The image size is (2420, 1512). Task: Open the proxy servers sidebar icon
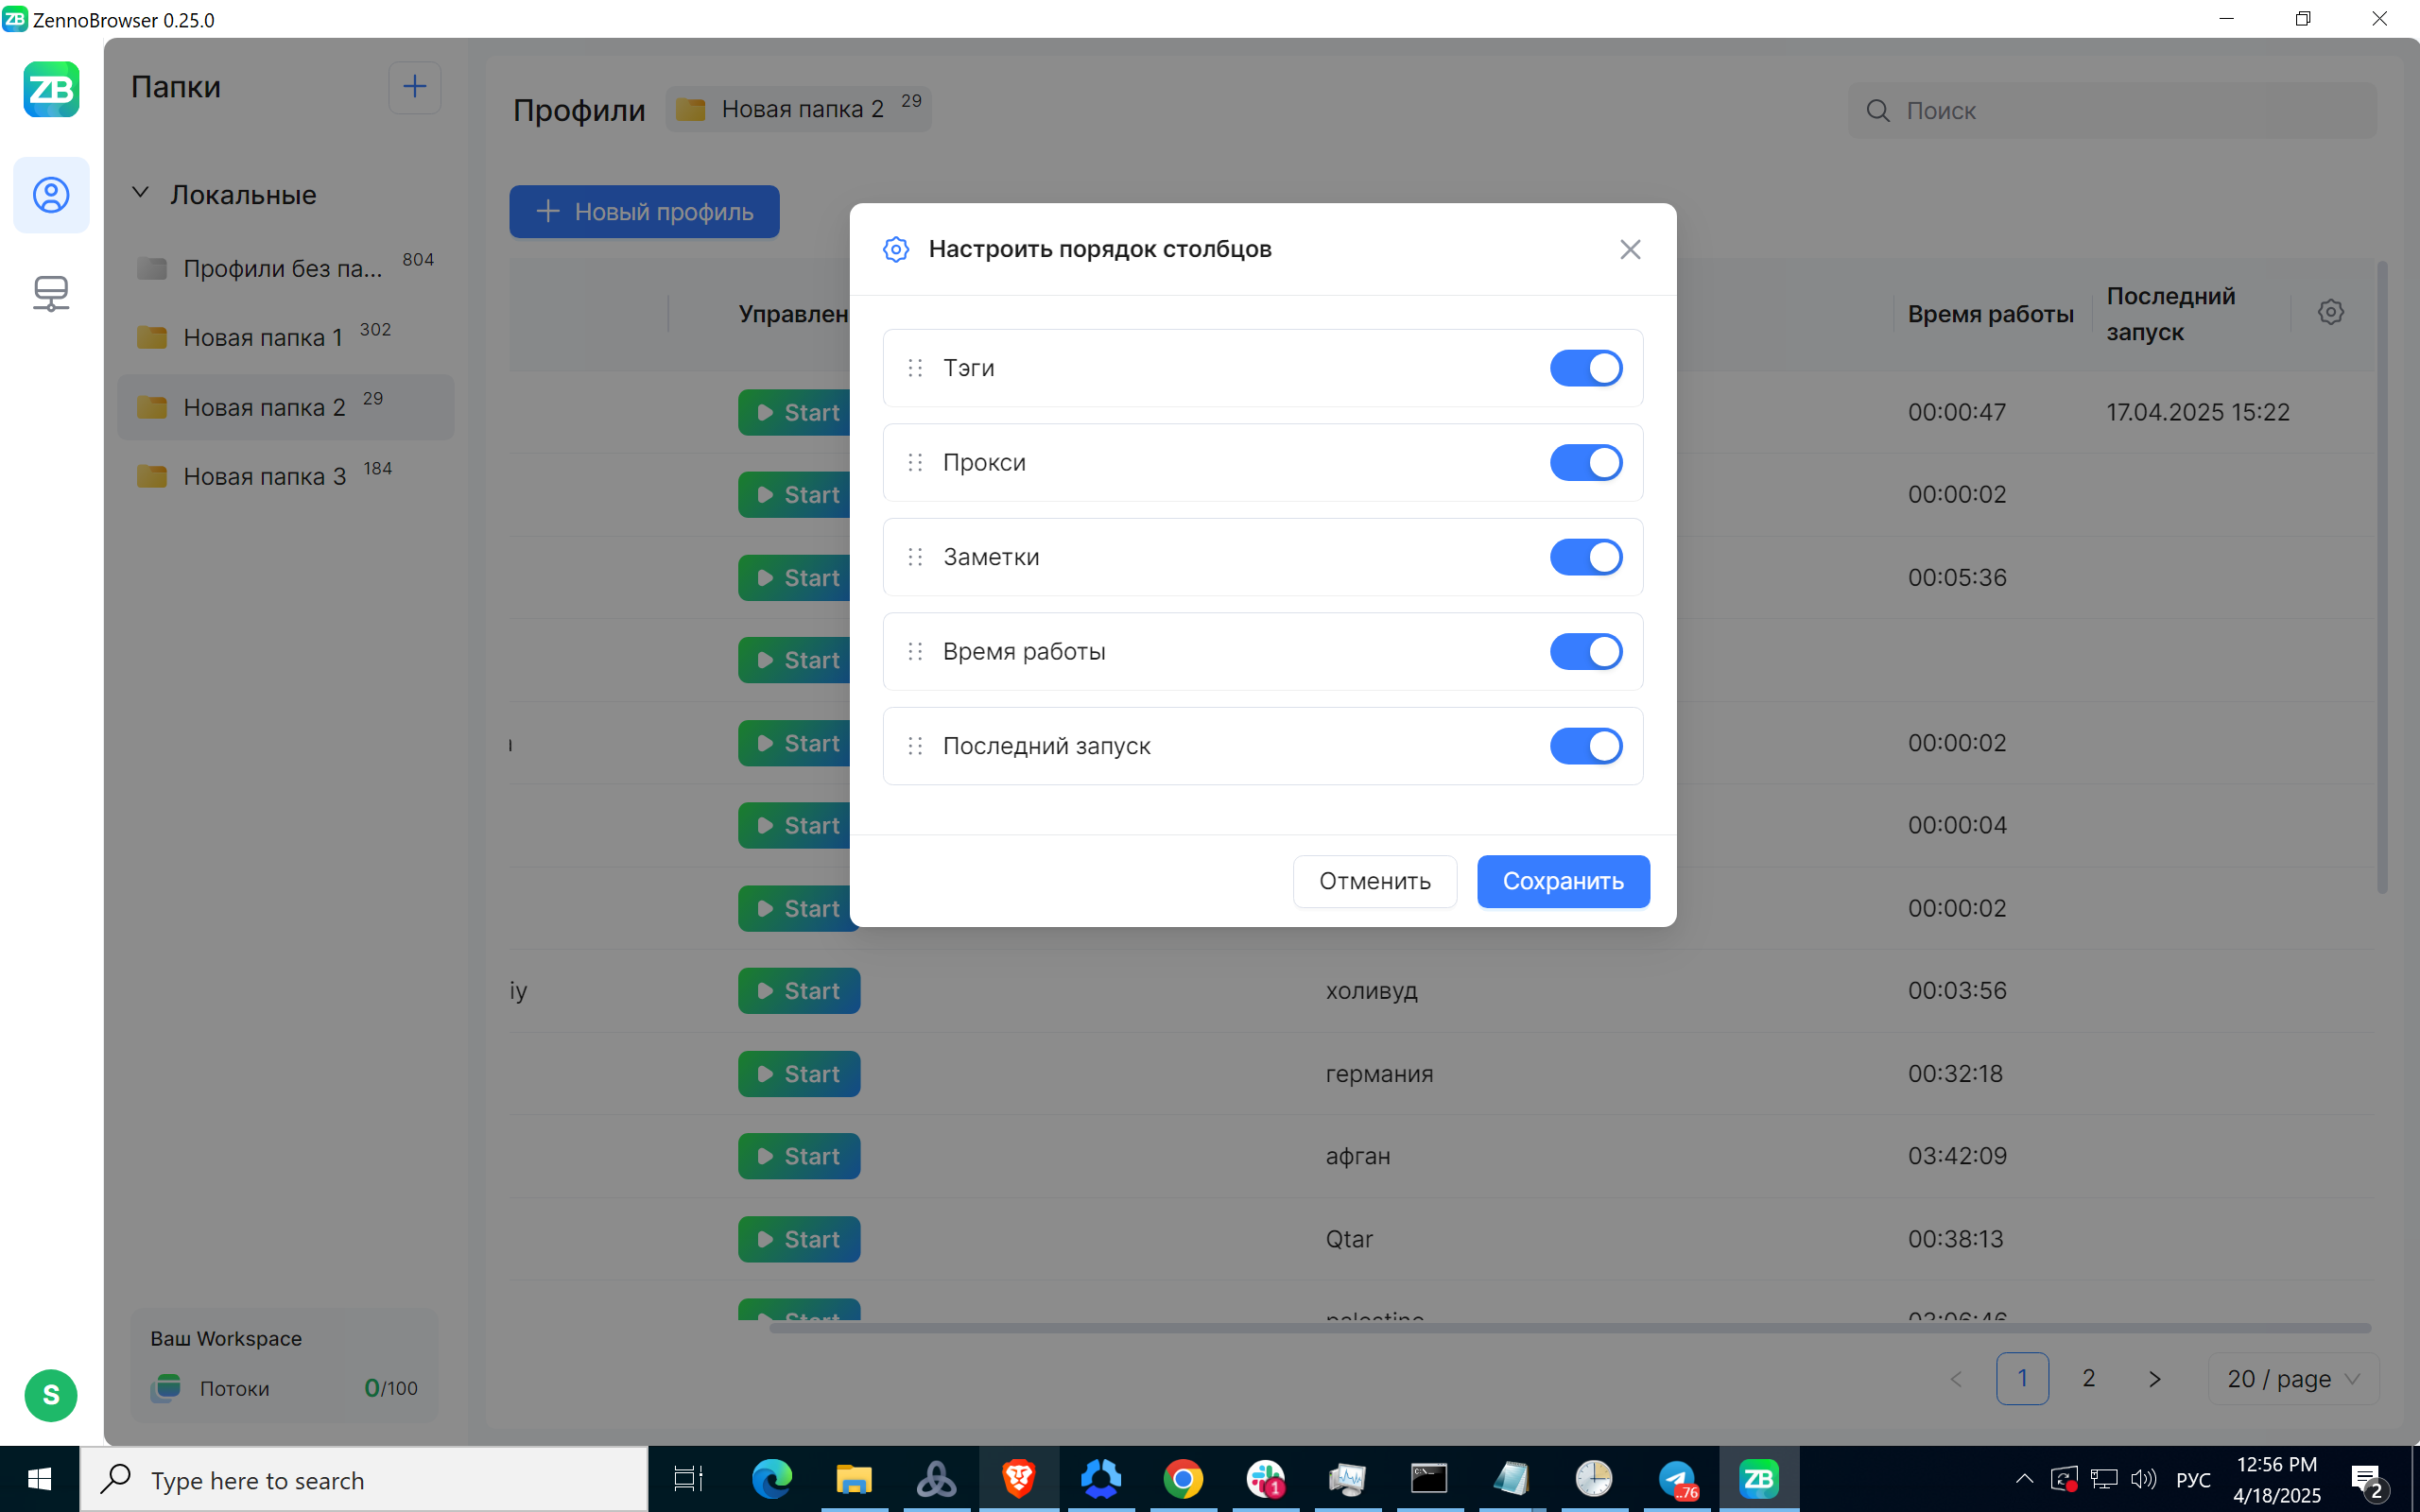pyautogui.click(x=51, y=293)
